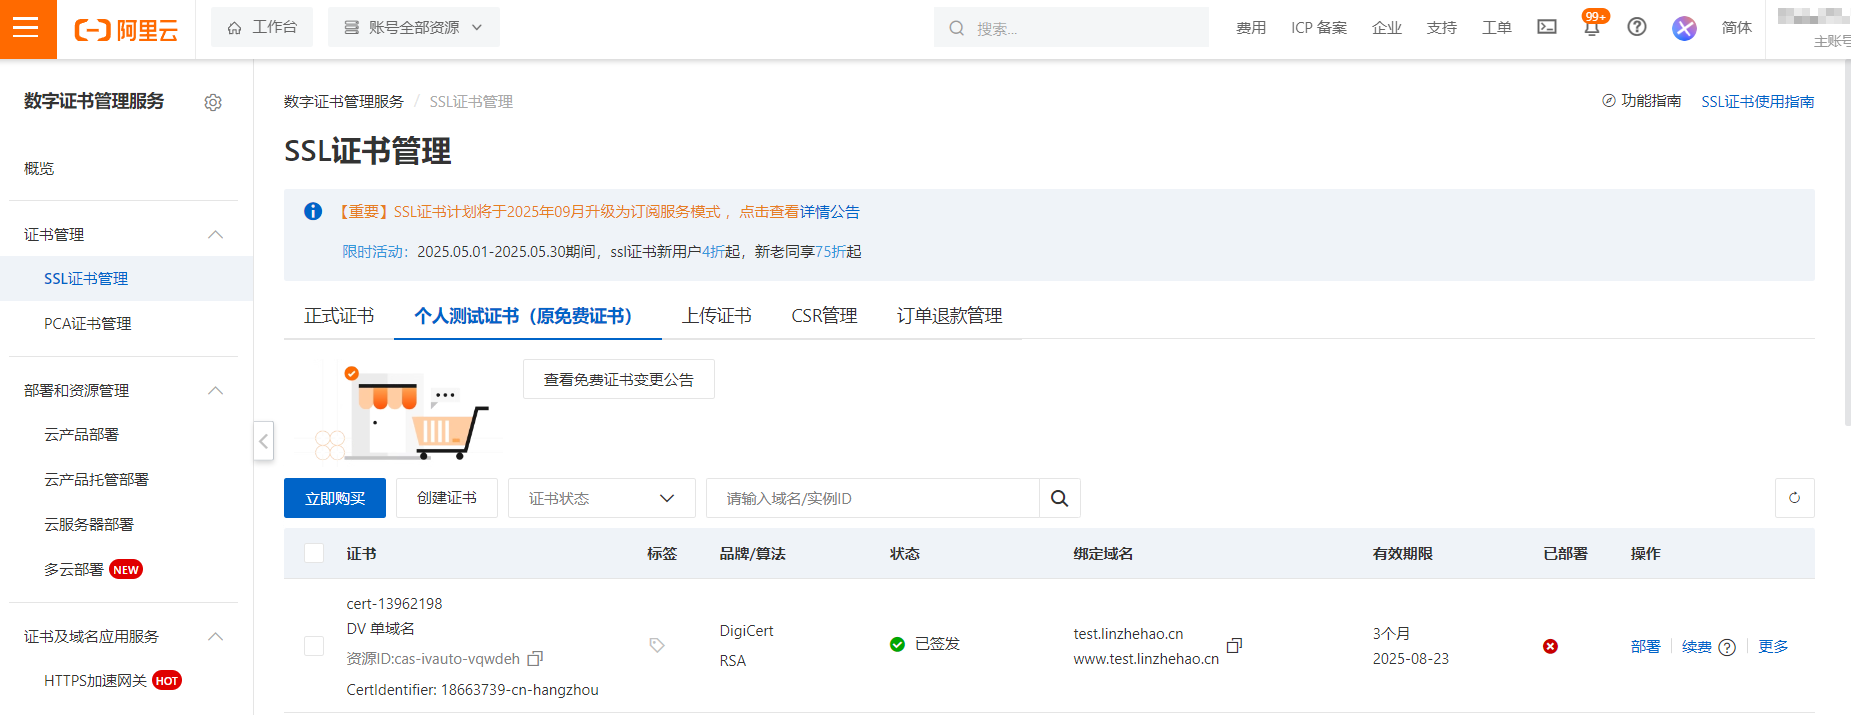The width and height of the screenshot is (1851, 715).
Task: Open the CSR管理 tab
Action: click(824, 316)
